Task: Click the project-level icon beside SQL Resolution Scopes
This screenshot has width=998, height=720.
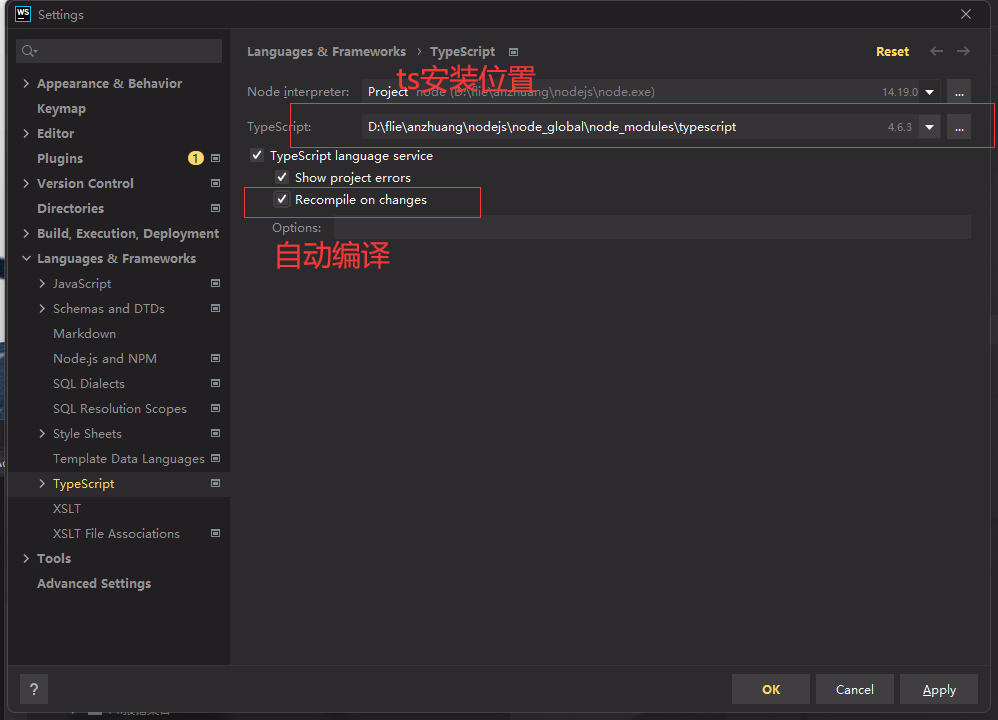Action: pyautogui.click(x=216, y=408)
